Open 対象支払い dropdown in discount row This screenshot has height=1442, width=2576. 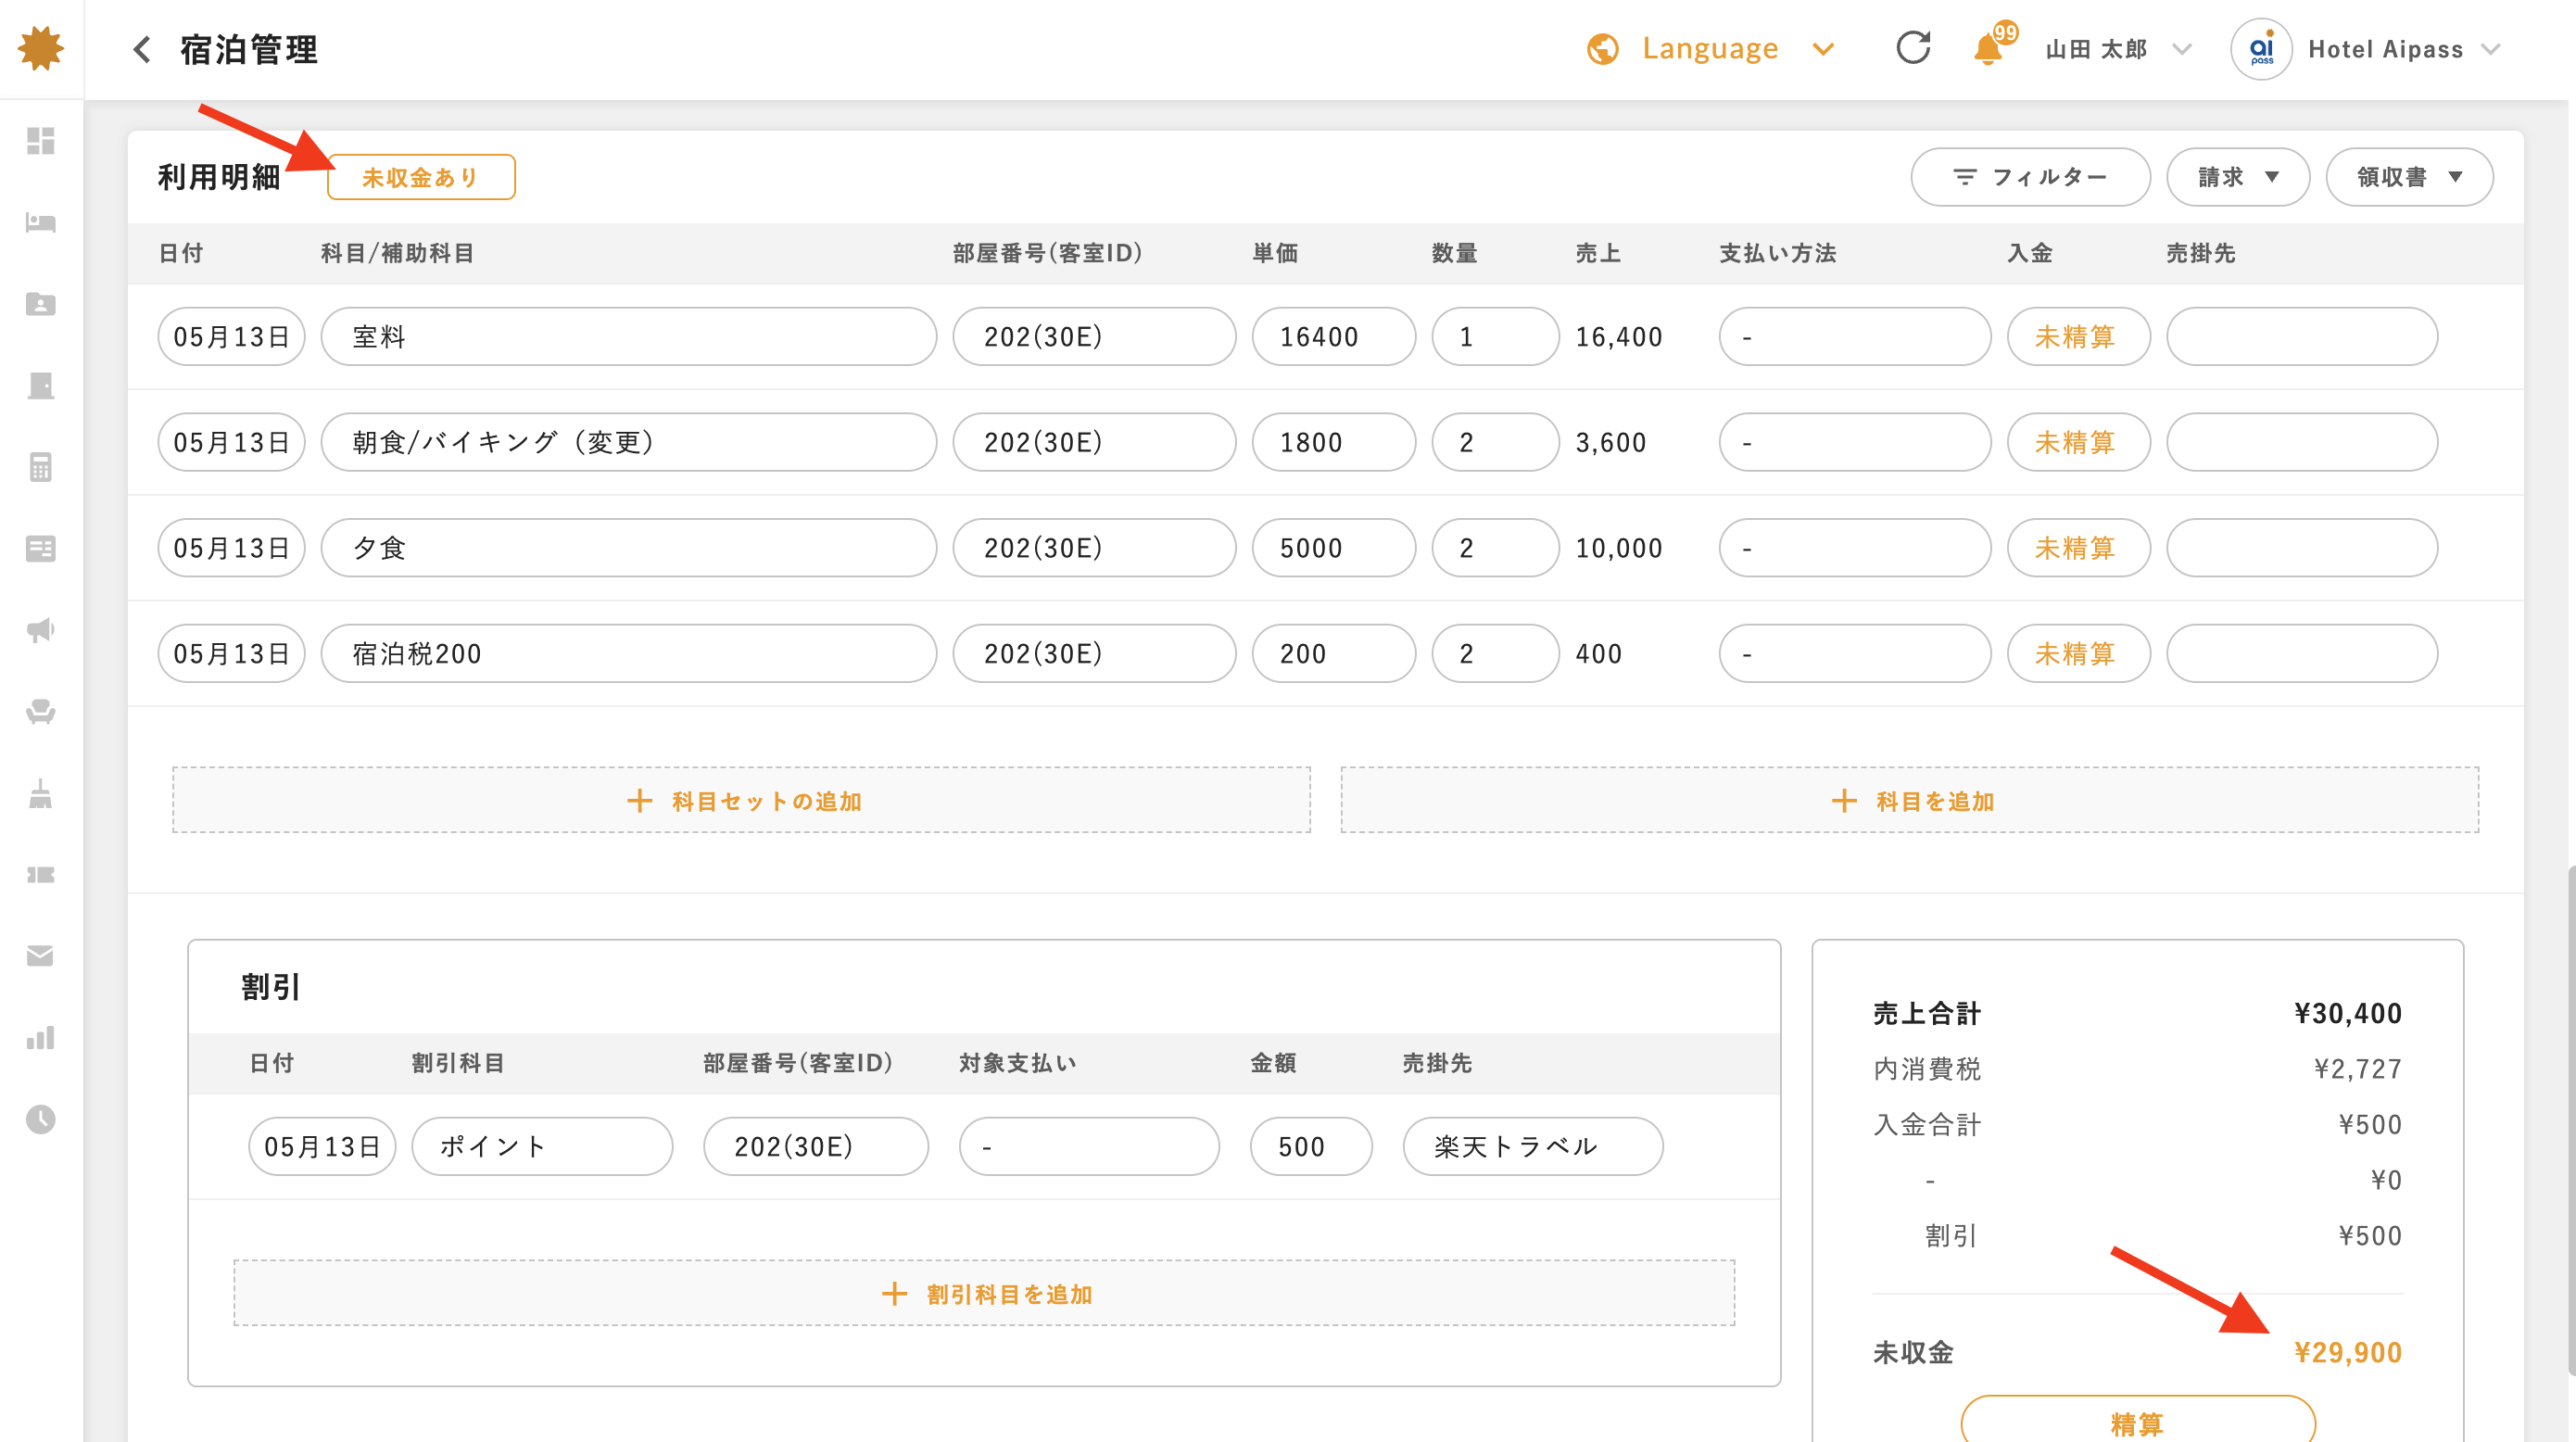[1089, 1146]
